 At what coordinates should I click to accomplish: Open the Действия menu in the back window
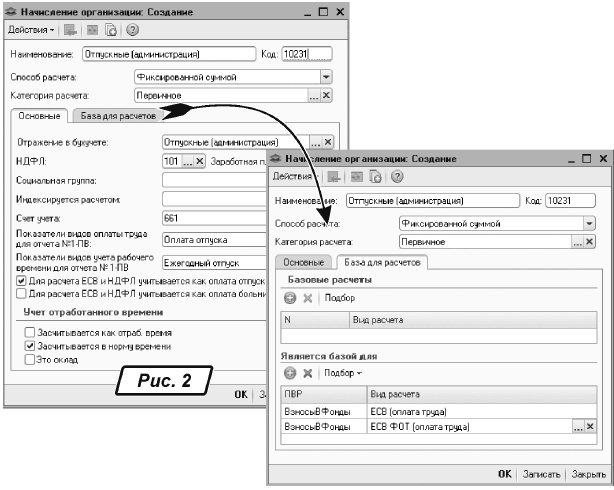pyautogui.click(x=30, y=31)
